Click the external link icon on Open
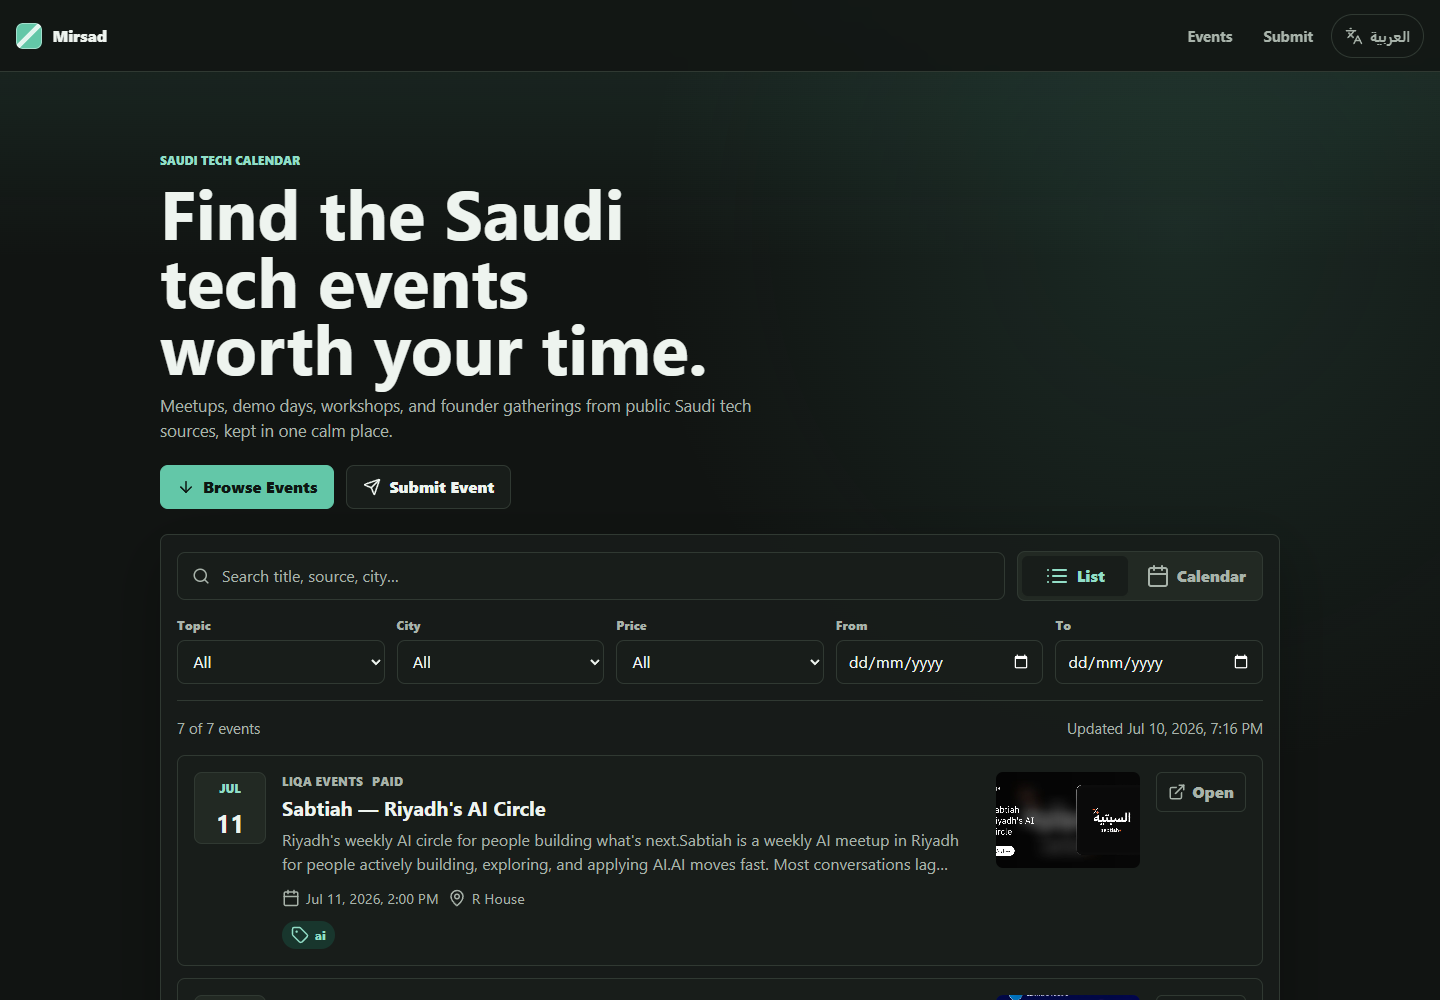 tap(1177, 792)
